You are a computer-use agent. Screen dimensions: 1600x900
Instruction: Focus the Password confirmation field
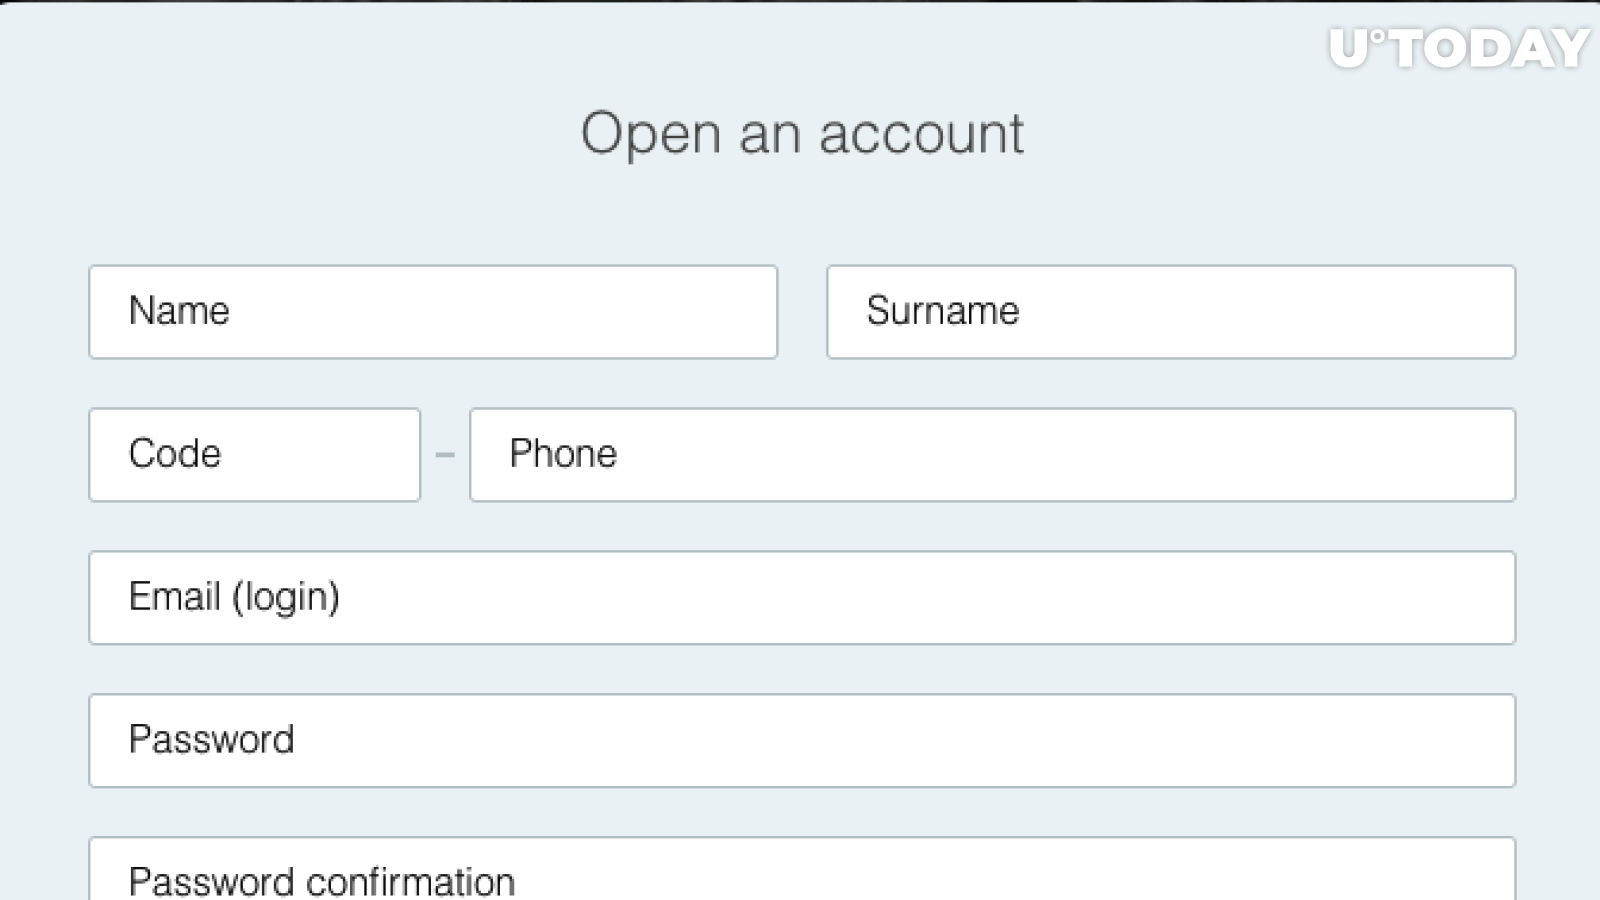click(x=802, y=869)
